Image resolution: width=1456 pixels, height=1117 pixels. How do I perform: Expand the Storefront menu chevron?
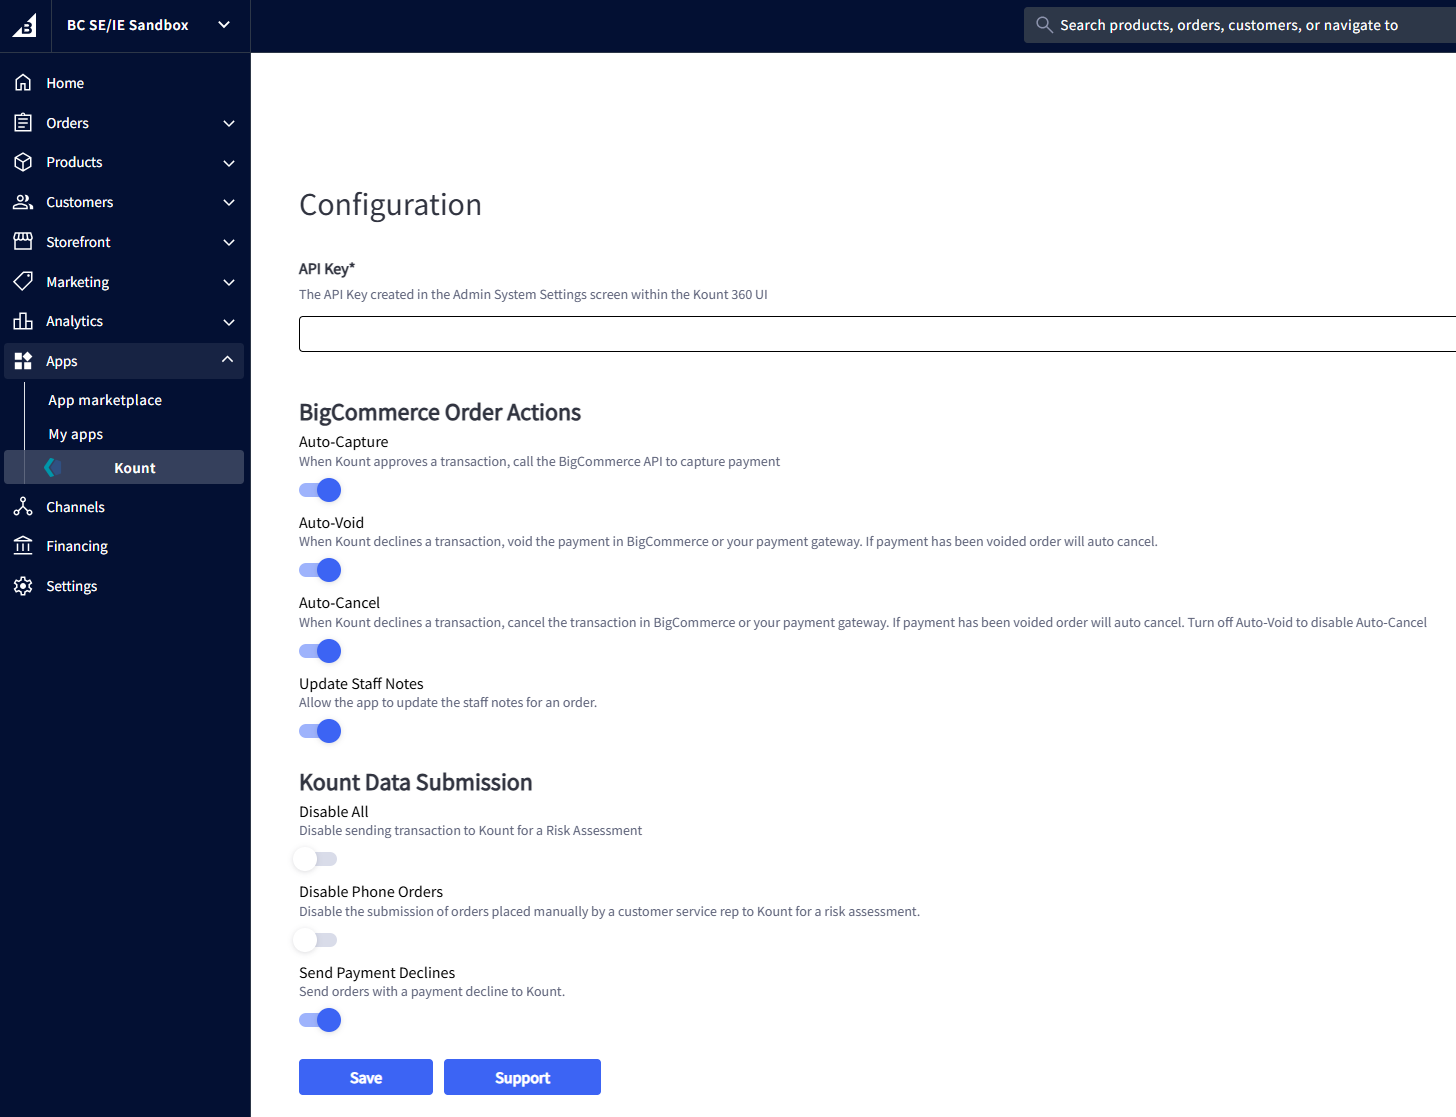[229, 242]
